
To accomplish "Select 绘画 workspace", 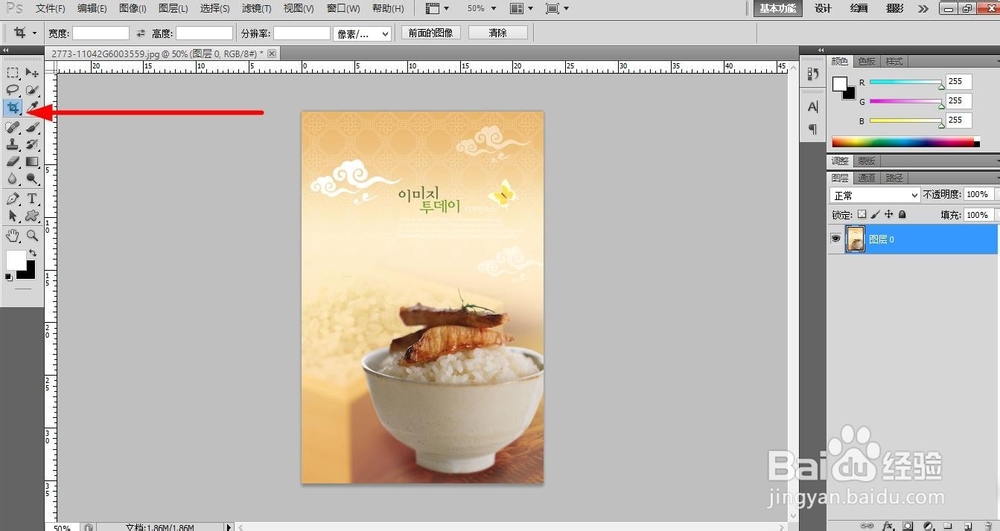I will pyautogui.click(x=858, y=8).
